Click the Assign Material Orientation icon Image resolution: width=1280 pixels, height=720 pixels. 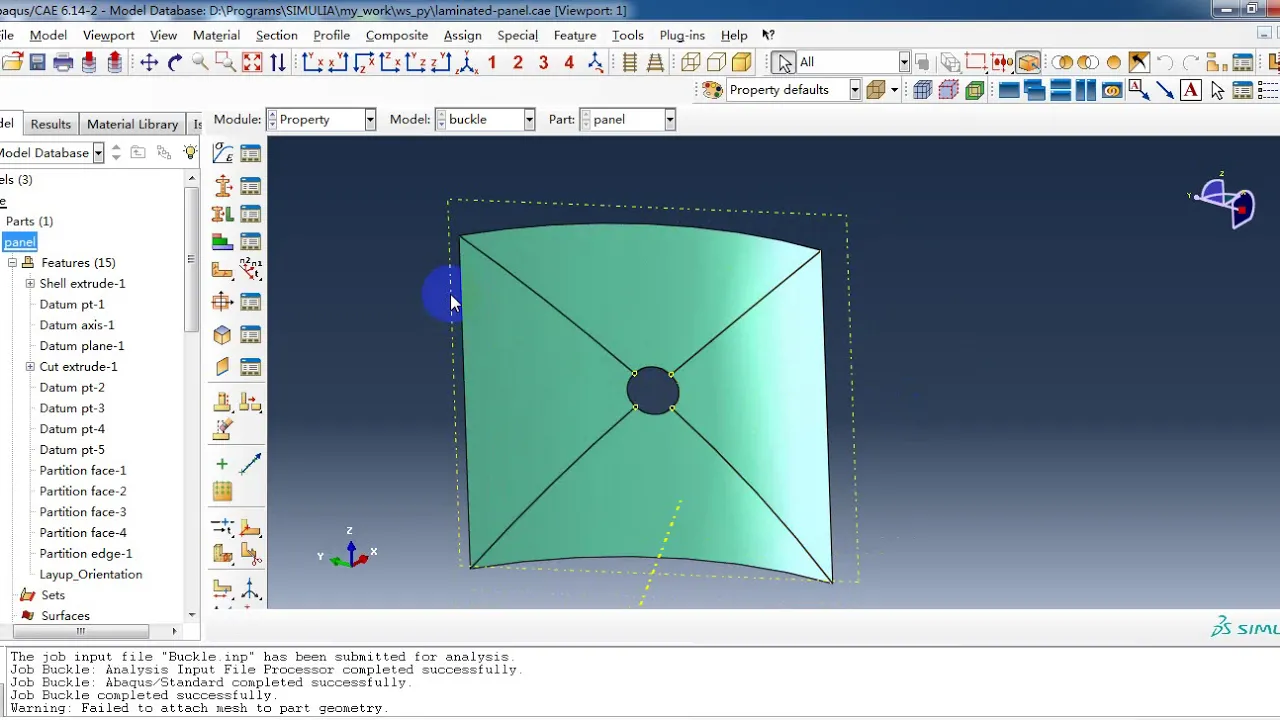click(x=222, y=269)
